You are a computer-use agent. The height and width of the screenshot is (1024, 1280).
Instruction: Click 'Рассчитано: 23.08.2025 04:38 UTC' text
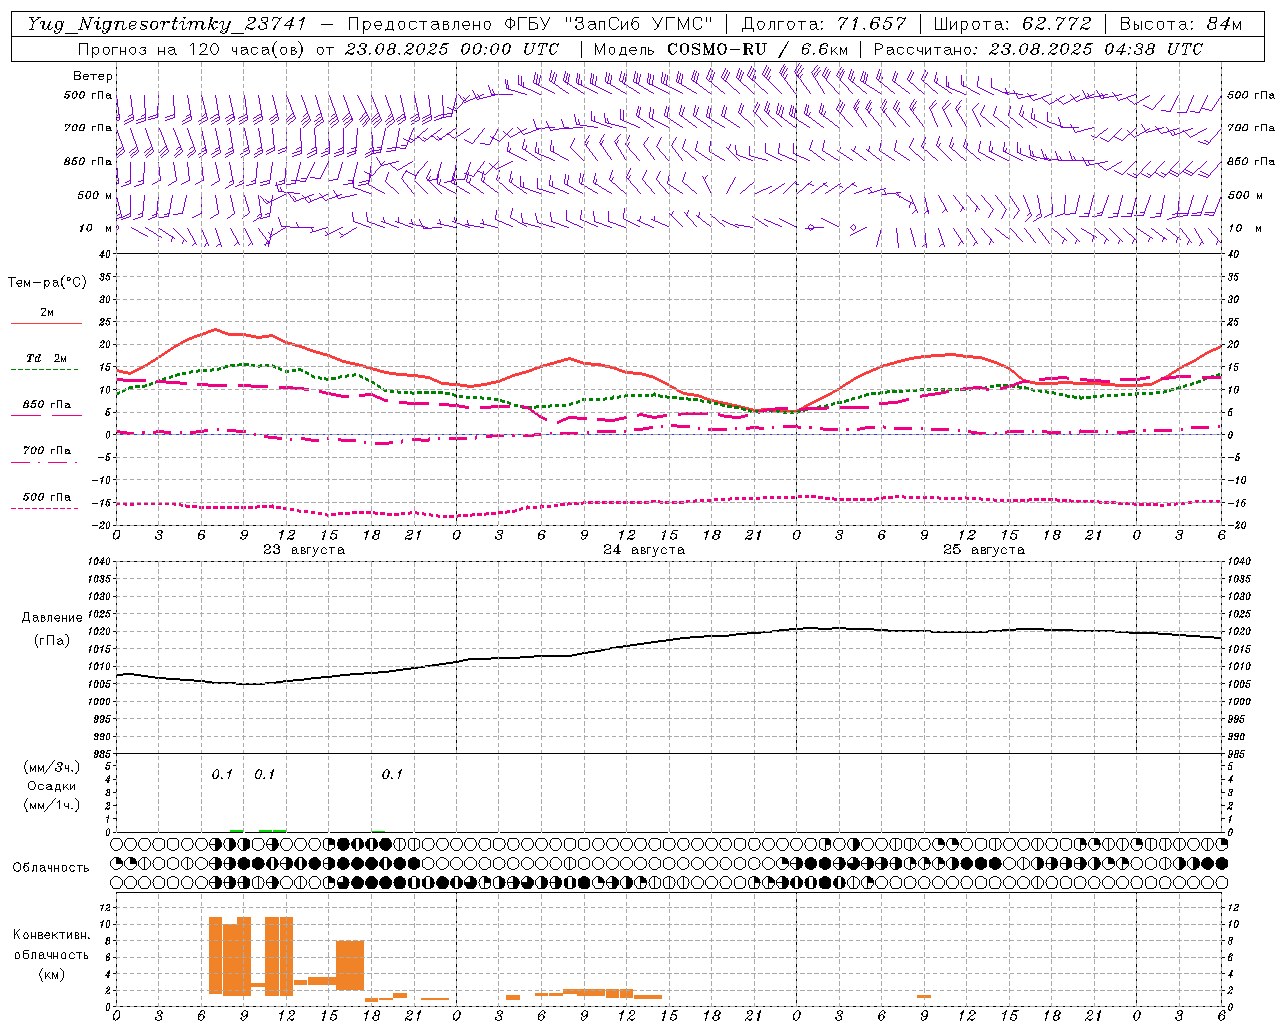tap(1038, 49)
